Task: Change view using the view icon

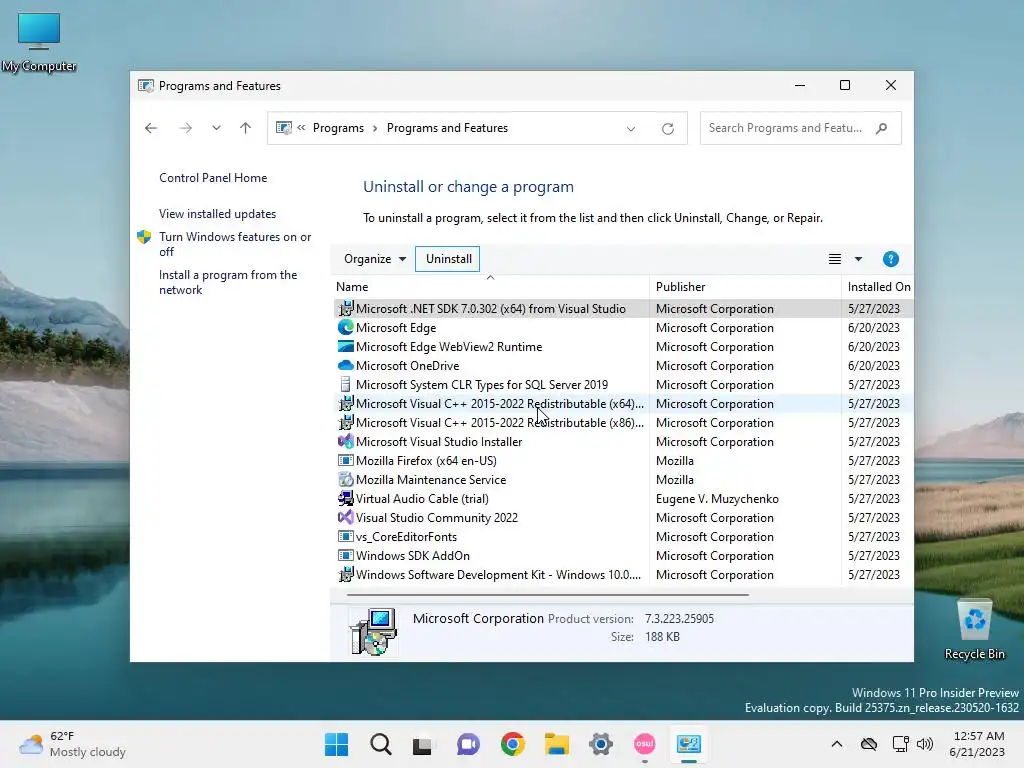Action: click(835, 259)
